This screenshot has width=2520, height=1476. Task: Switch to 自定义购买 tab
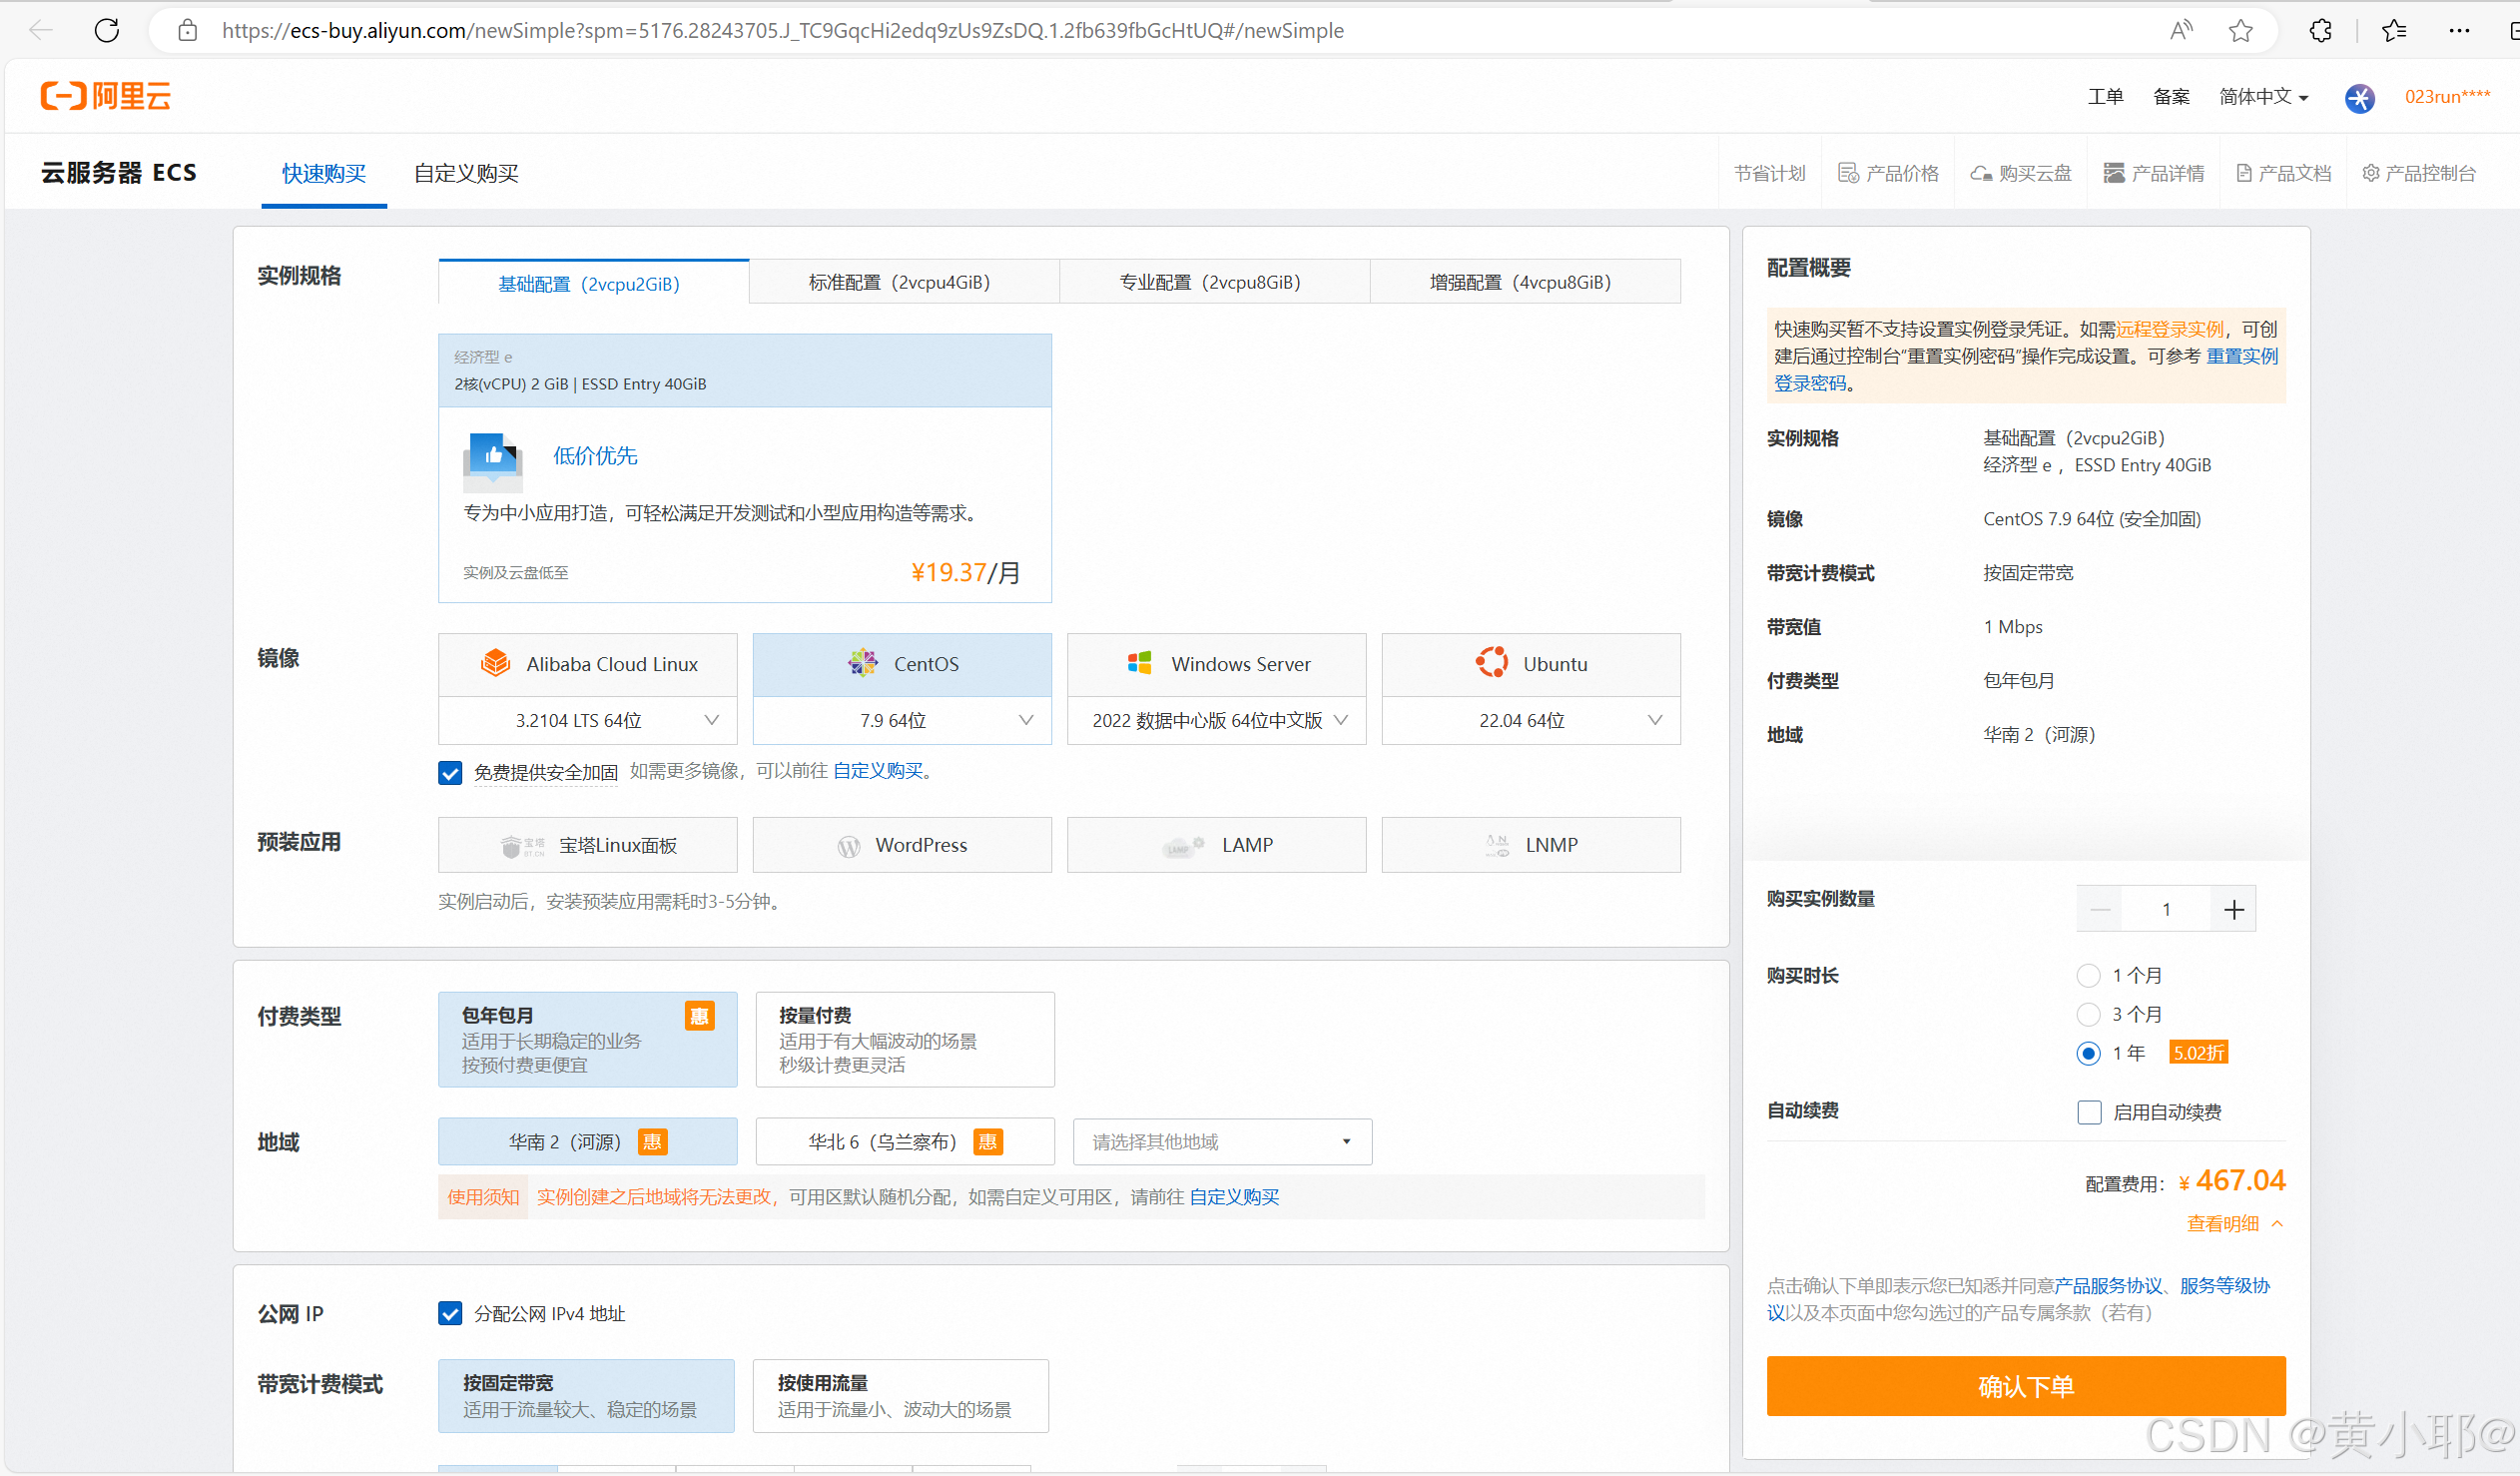(x=466, y=173)
